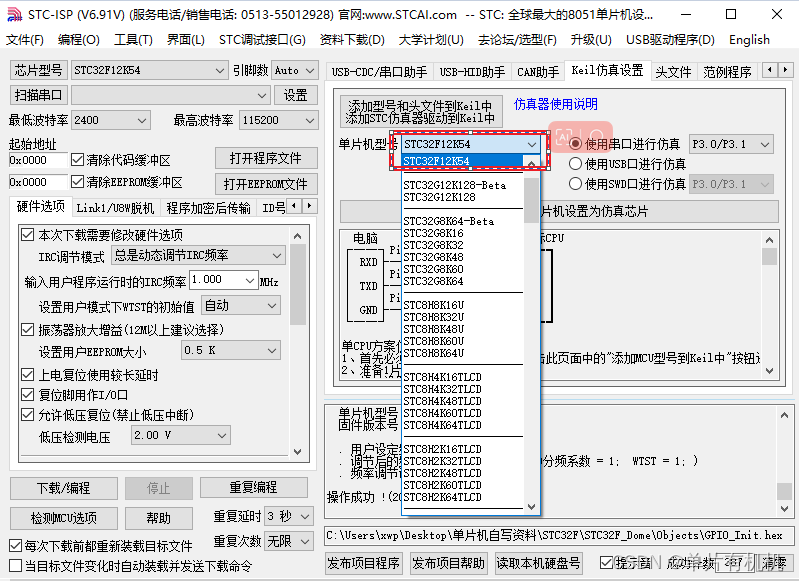Click 打开EEPROM文件 button
Image resolution: width=799 pixels, height=581 pixels.
click(266, 183)
